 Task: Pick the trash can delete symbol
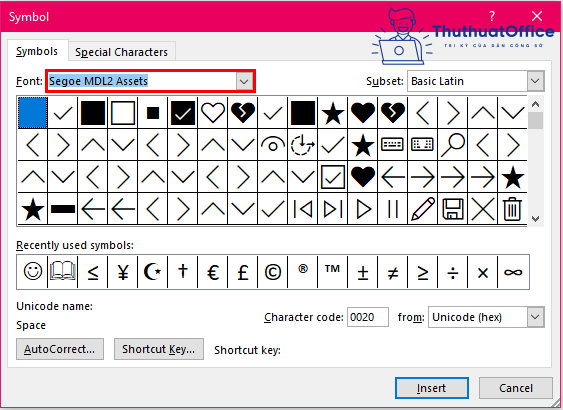(x=512, y=209)
